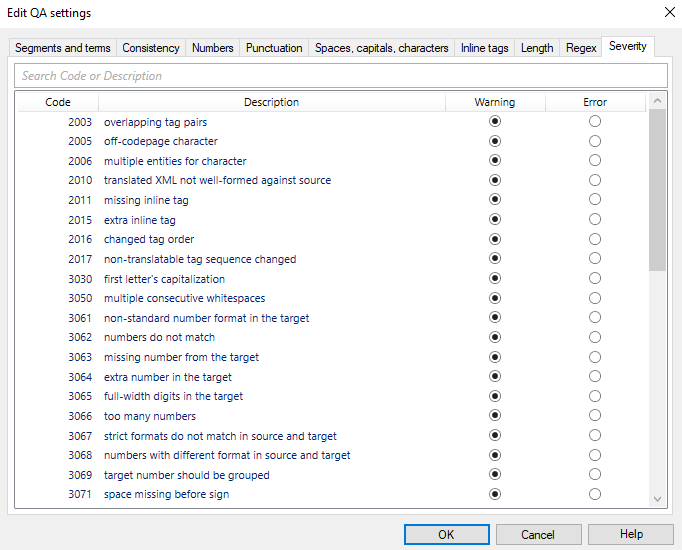Image resolution: width=682 pixels, height=550 pixels.
Task: Click the code cell 2017
Action: tap(80, 259)
